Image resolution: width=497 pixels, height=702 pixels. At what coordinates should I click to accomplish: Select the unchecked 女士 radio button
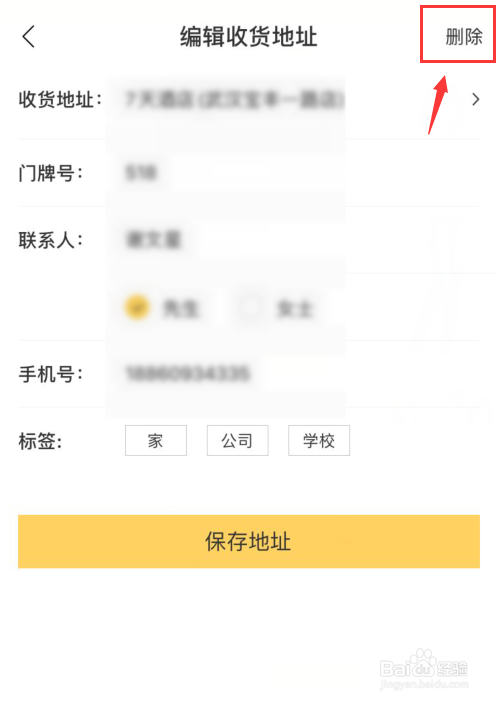(x=250, y=307)
